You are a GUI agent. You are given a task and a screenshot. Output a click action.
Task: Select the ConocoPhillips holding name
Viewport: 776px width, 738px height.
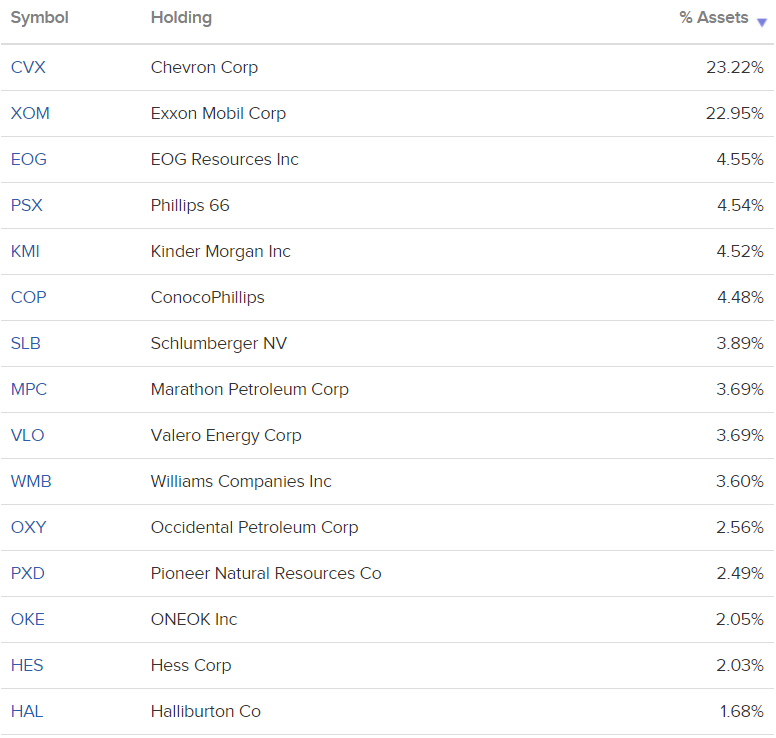coord(208,297)
